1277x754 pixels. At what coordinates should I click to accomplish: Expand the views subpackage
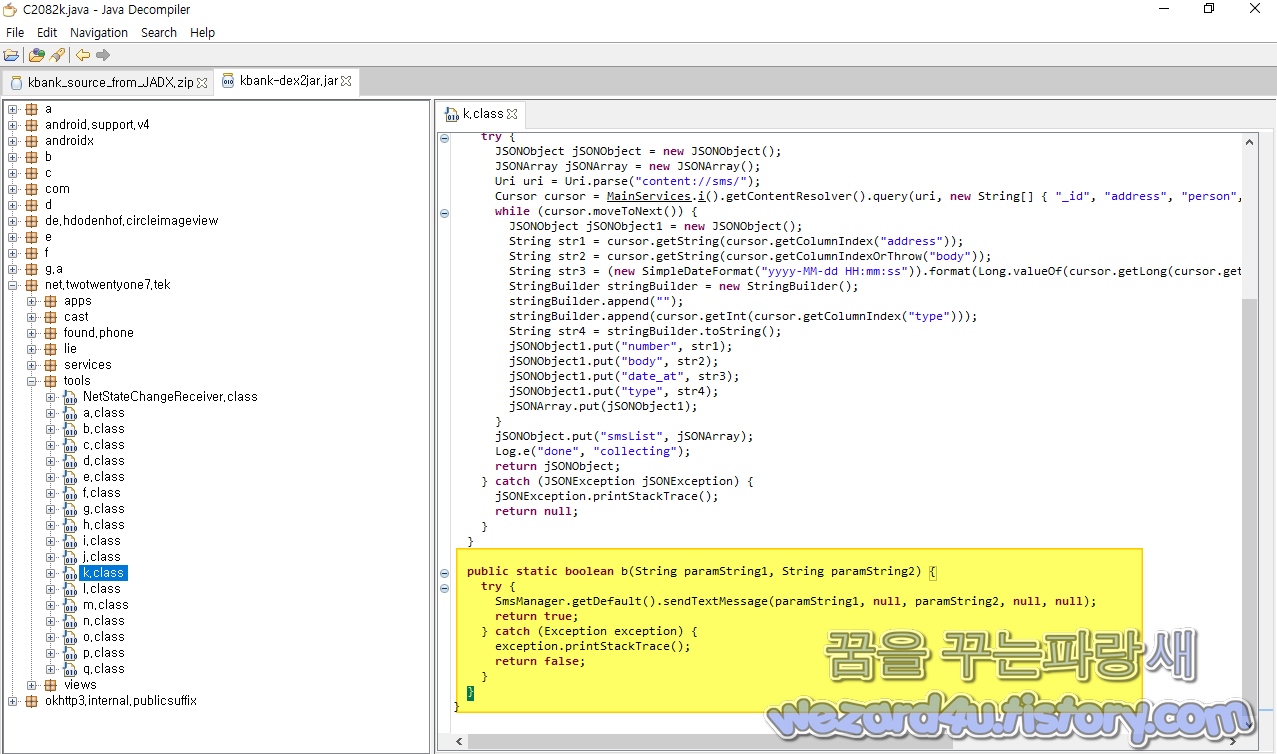tap(32, 685)
